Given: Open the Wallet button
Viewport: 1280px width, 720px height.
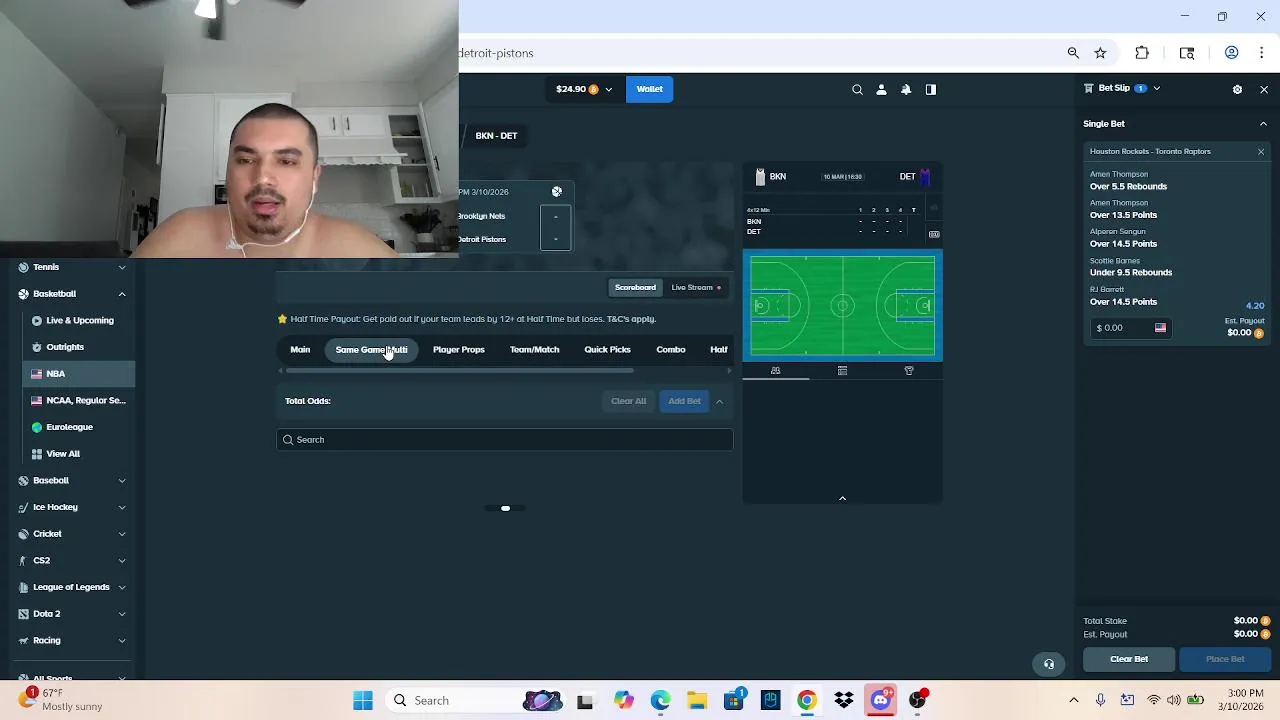Looking at the screenshot, I should 650,89.
